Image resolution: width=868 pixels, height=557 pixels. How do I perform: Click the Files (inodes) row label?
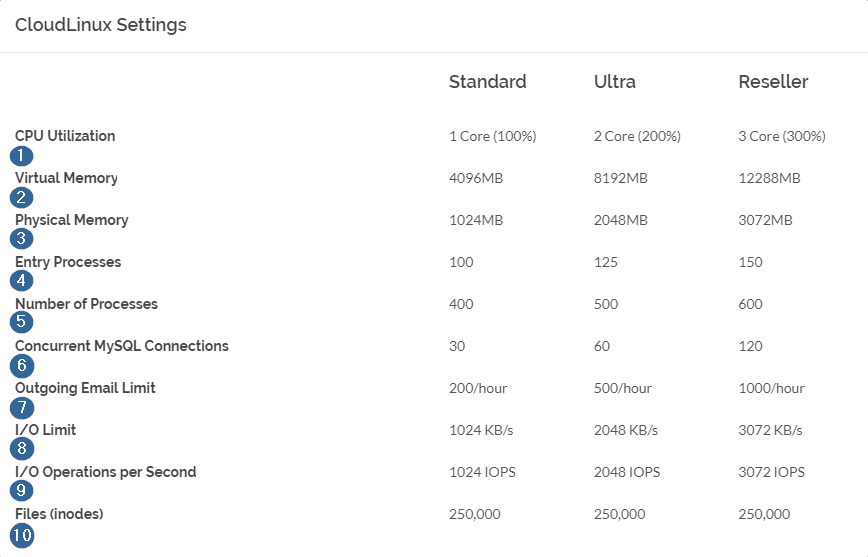pos(59,514)
